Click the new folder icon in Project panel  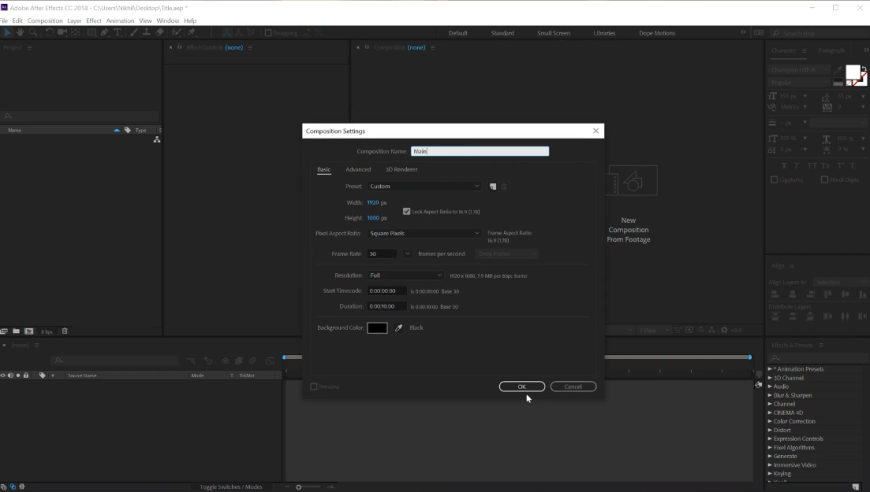click(x=16, y=331)
